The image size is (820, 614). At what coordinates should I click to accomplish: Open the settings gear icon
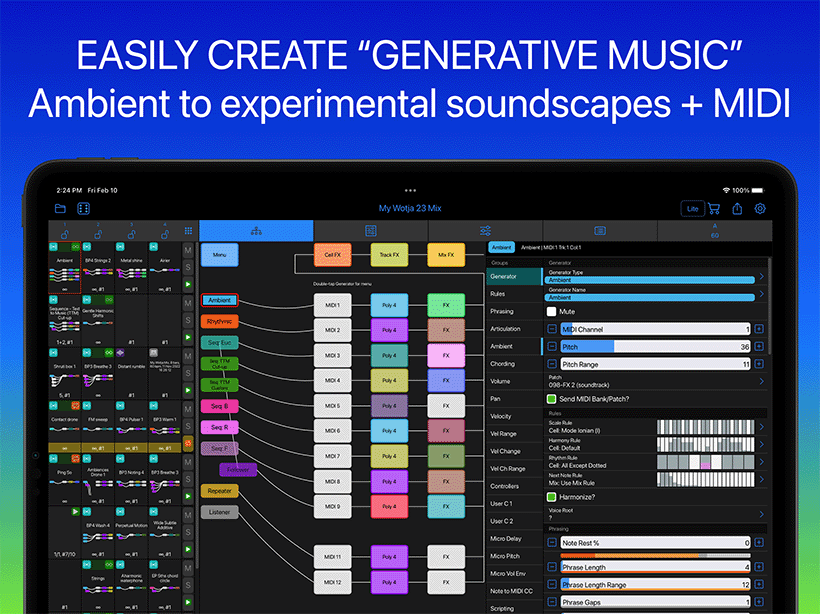(760, 208)
